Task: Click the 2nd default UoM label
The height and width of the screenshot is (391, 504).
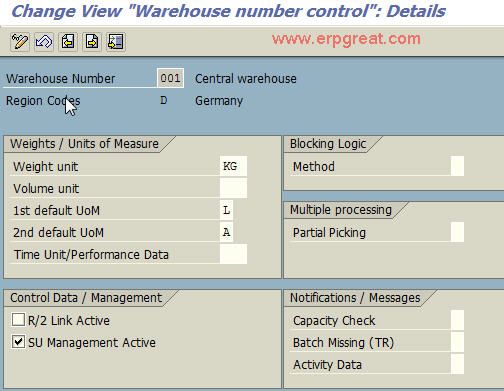Action: point(58,232)
